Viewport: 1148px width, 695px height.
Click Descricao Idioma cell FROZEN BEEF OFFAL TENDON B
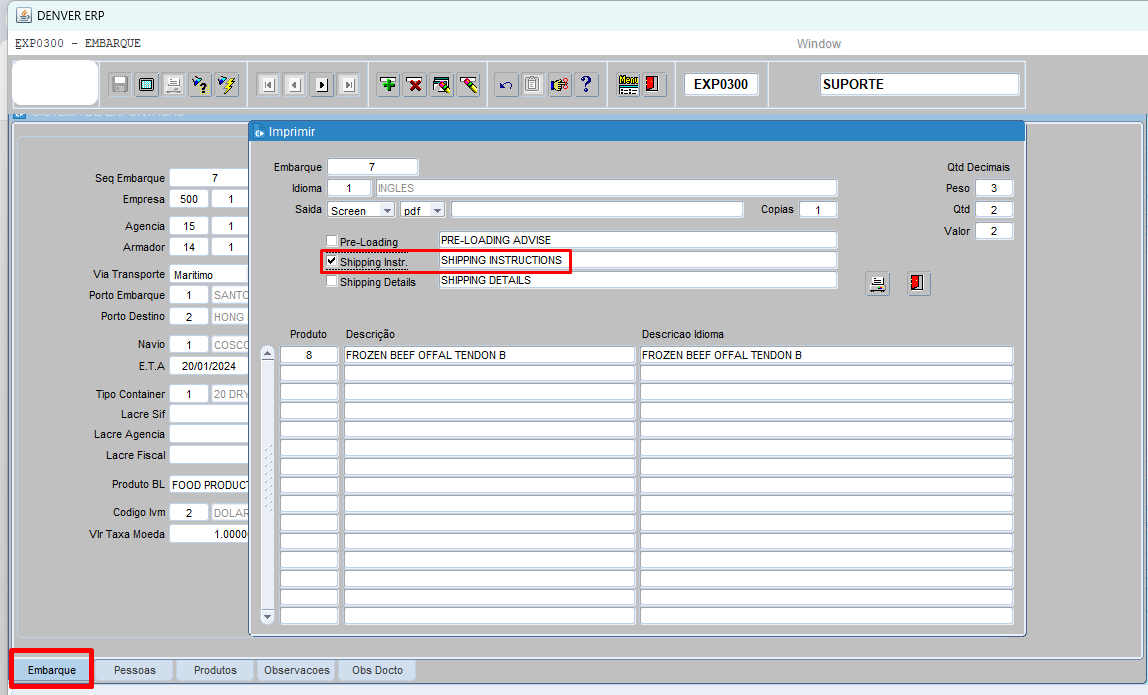(x=827, y=355)
